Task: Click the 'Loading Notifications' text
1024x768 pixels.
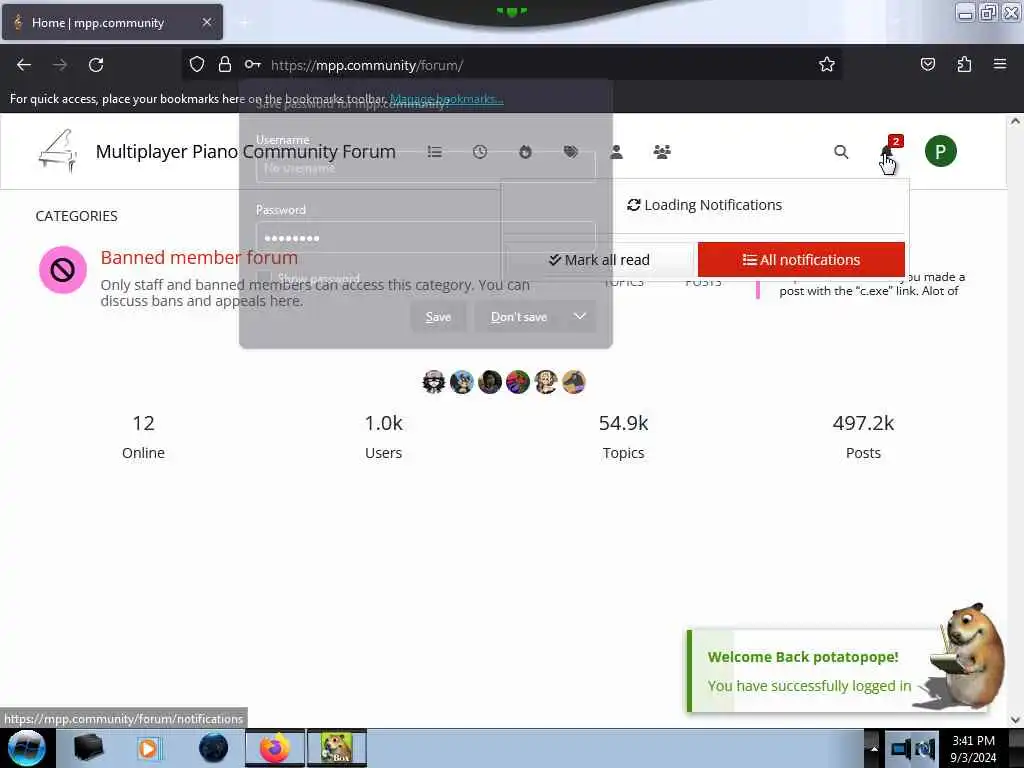Action: coord(712,205)
